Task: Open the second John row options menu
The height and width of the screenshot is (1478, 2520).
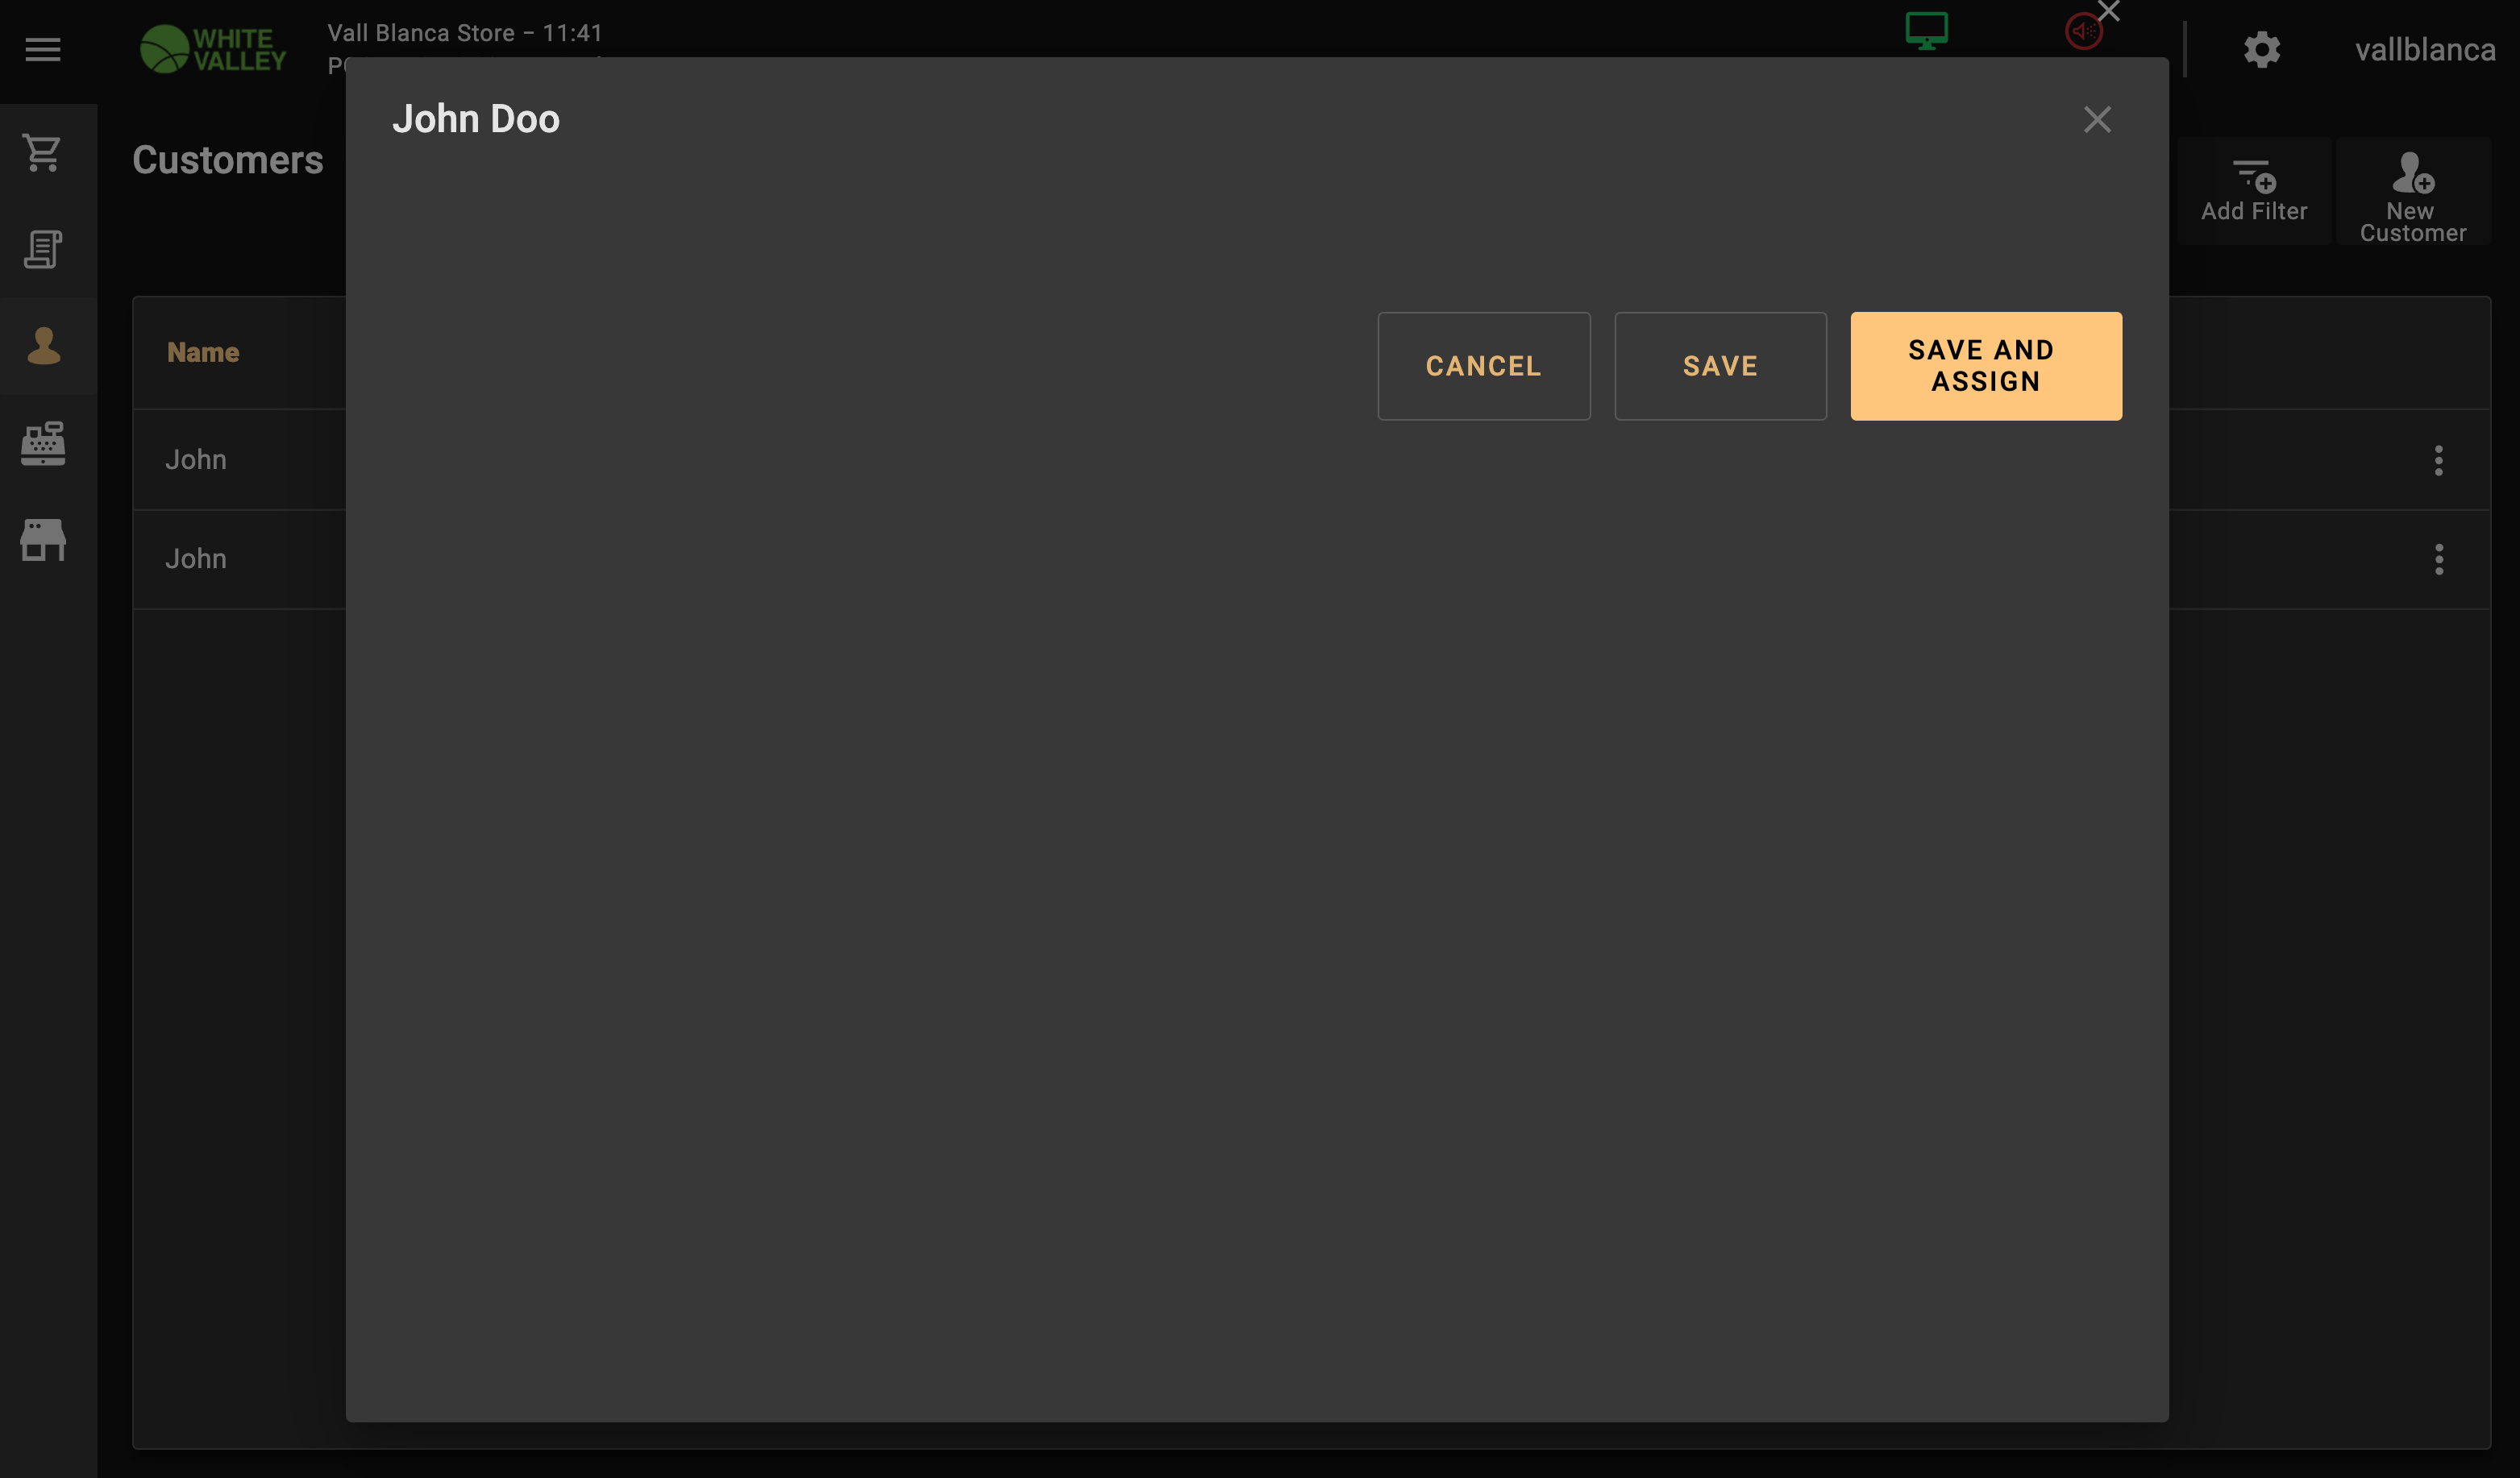Action: click(2438, 559)
